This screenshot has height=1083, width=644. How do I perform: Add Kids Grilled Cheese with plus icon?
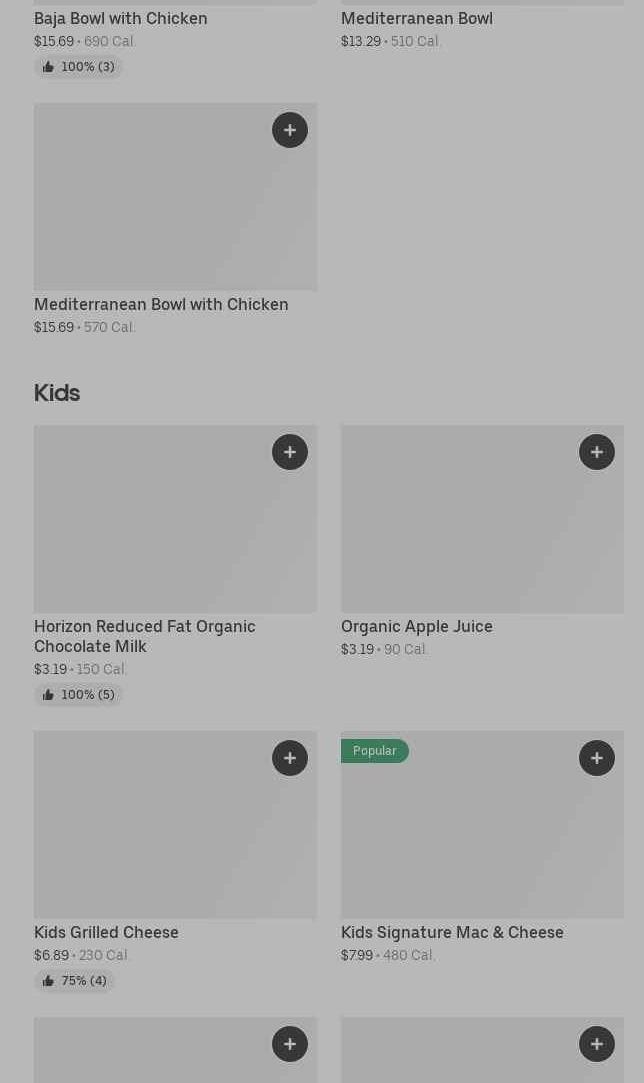click(x=290, y=758)
